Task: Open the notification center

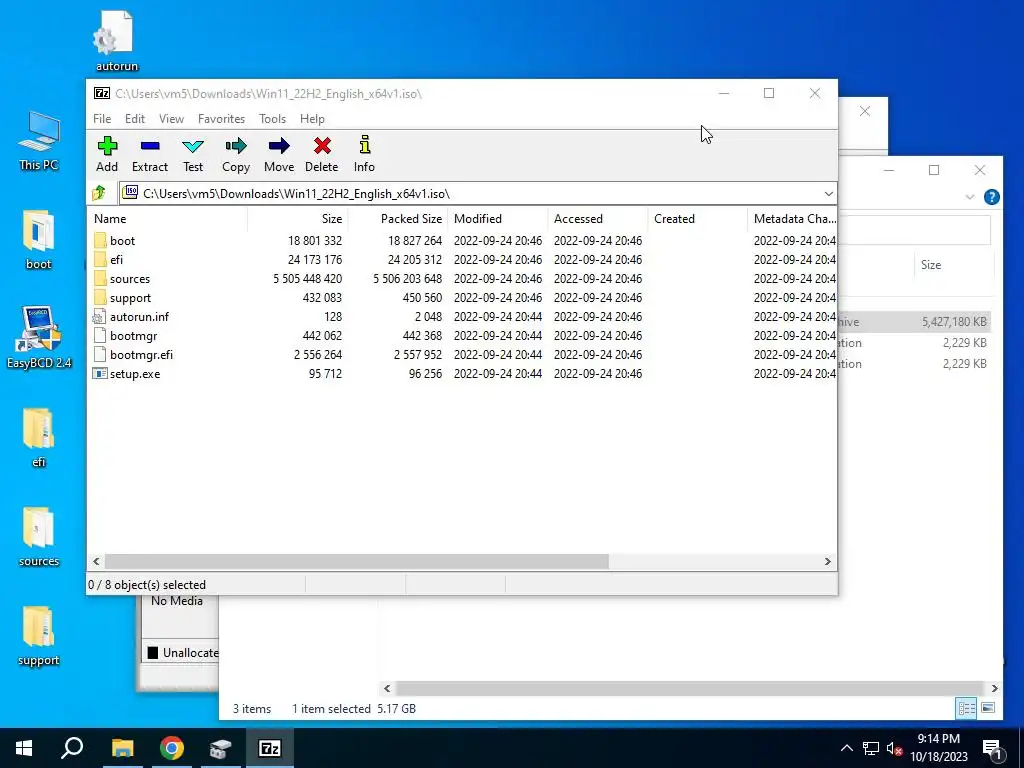Action: coord(991,749)
